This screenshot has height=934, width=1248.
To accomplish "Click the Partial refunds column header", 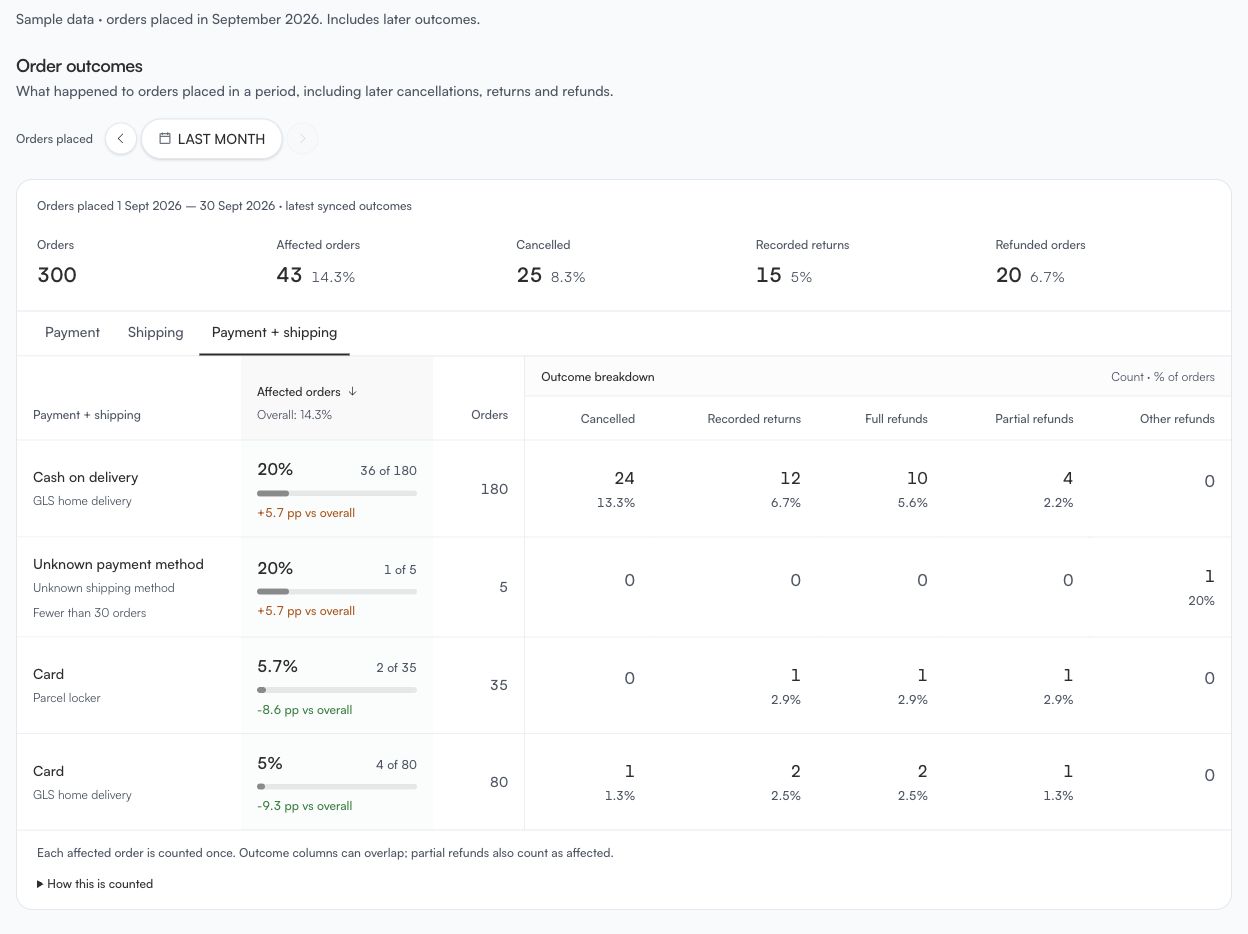I will pyautogui.click(x=1034, y=419).
